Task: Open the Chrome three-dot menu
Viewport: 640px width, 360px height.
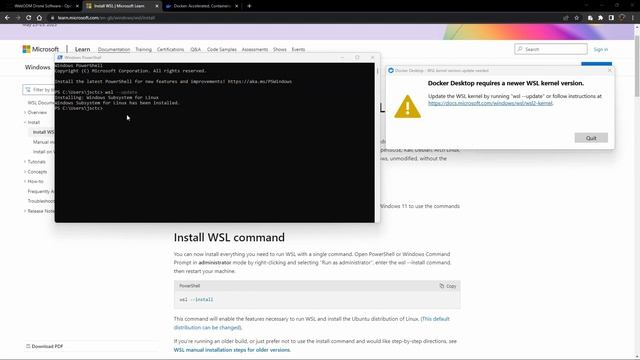Action: pos(633,18)
